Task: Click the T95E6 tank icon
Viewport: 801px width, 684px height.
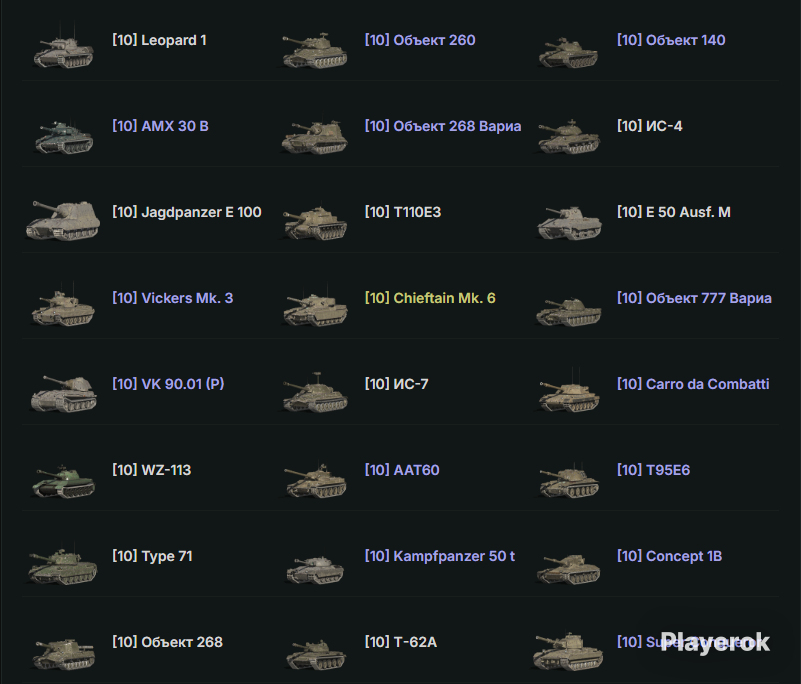Action: point(569,480)
